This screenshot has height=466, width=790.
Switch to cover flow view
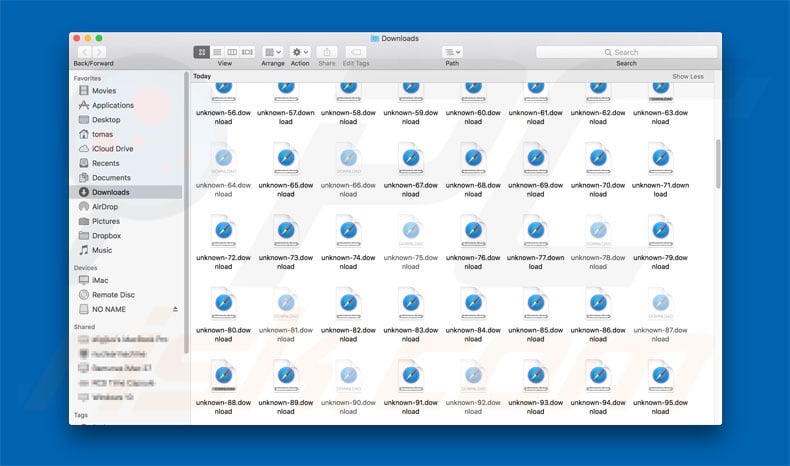[247, 52]
